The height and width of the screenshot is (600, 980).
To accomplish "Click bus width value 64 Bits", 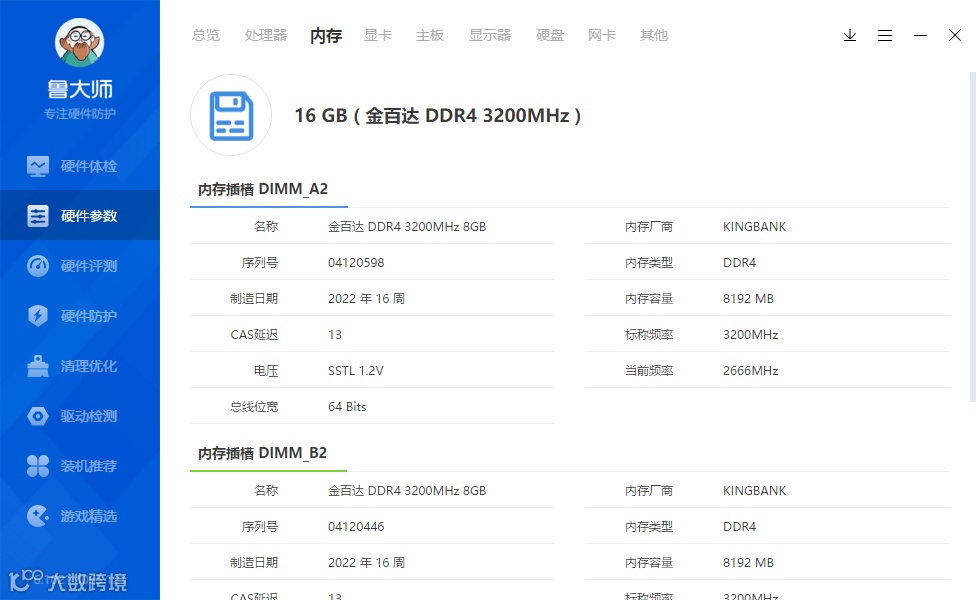I will (x=347, y=407).
